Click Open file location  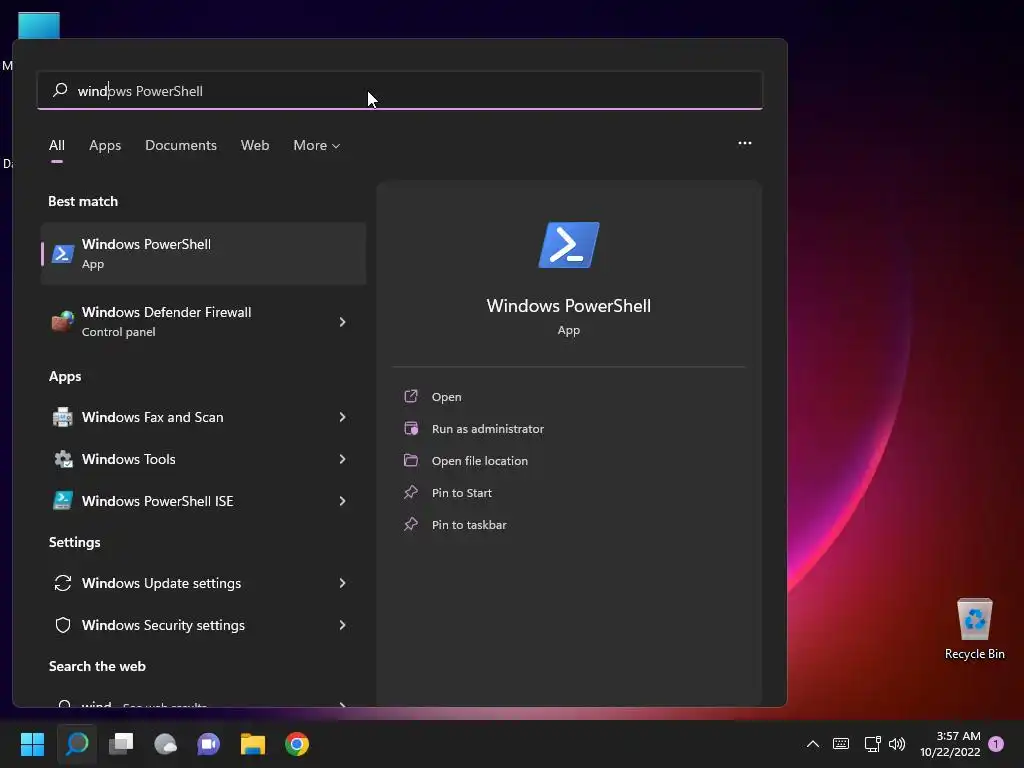(x=480, y=460)
